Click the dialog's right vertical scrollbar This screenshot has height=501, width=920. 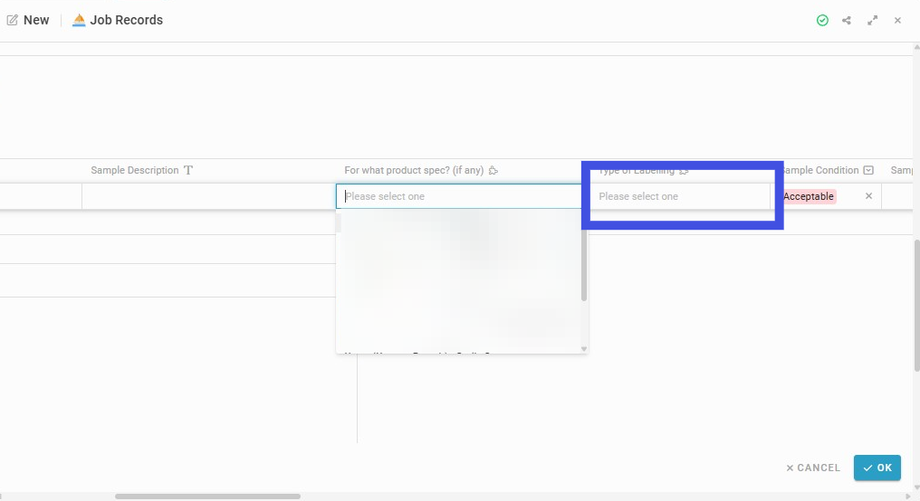(x=916, y=305)
